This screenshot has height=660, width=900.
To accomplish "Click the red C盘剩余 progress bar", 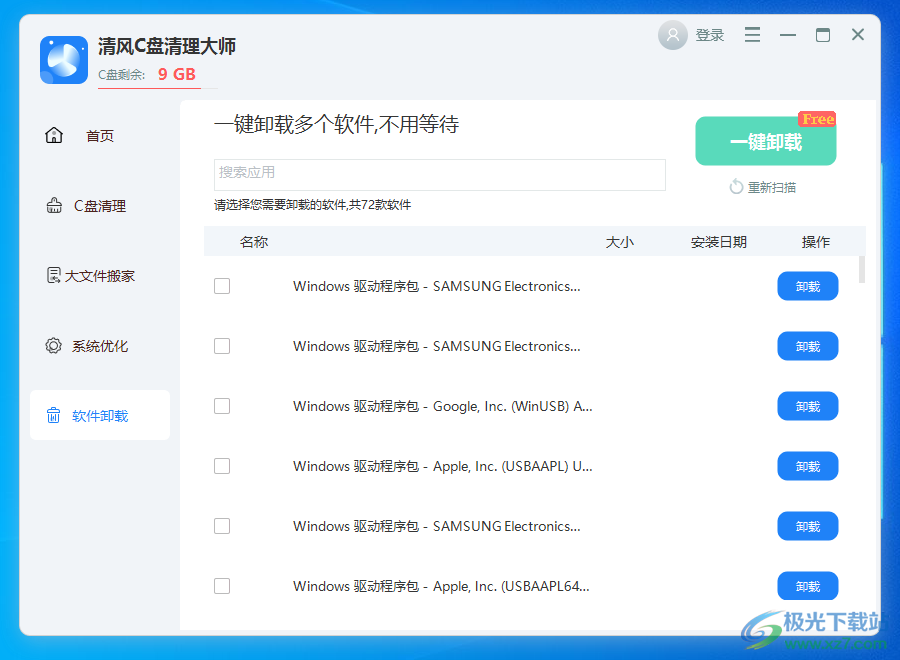I will tap(149, 89).
